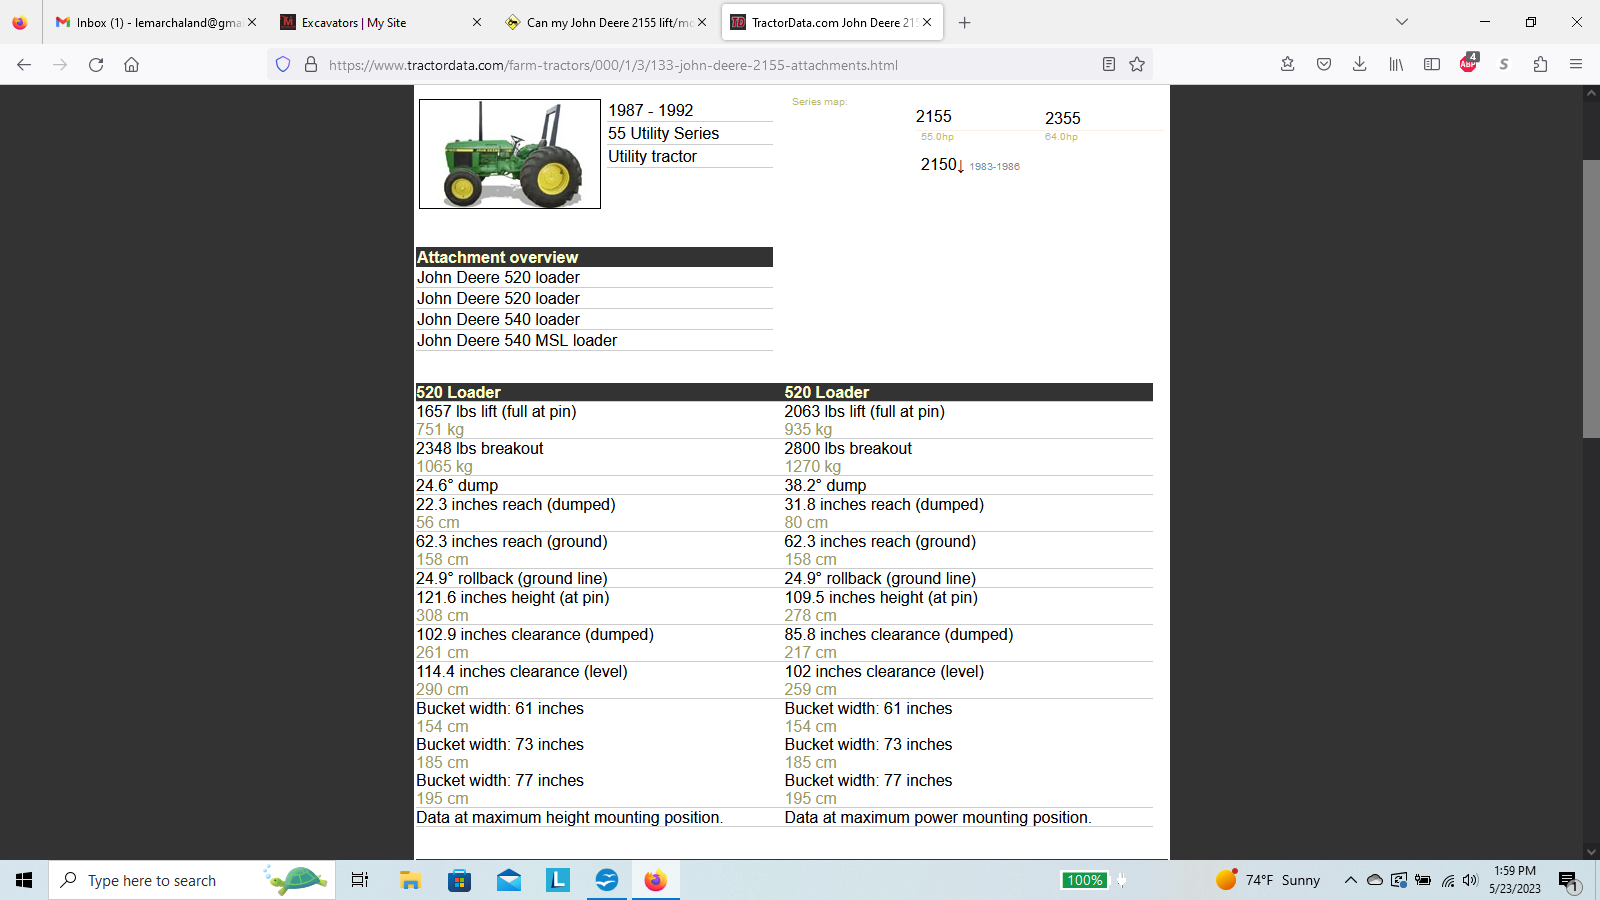The height and width of the screenshot is (900, 1600).
Task: Open the Firefox application menu
Action: [x=1576, y=65]
